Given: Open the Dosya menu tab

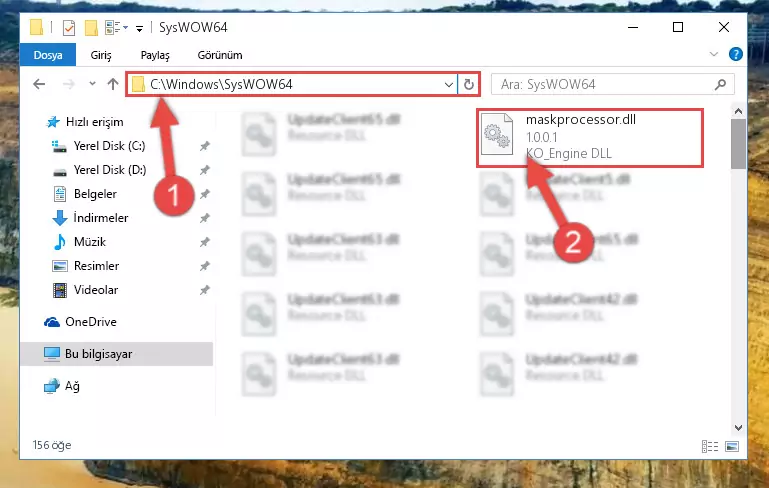Looking at the screenshot, I should 48,55.
